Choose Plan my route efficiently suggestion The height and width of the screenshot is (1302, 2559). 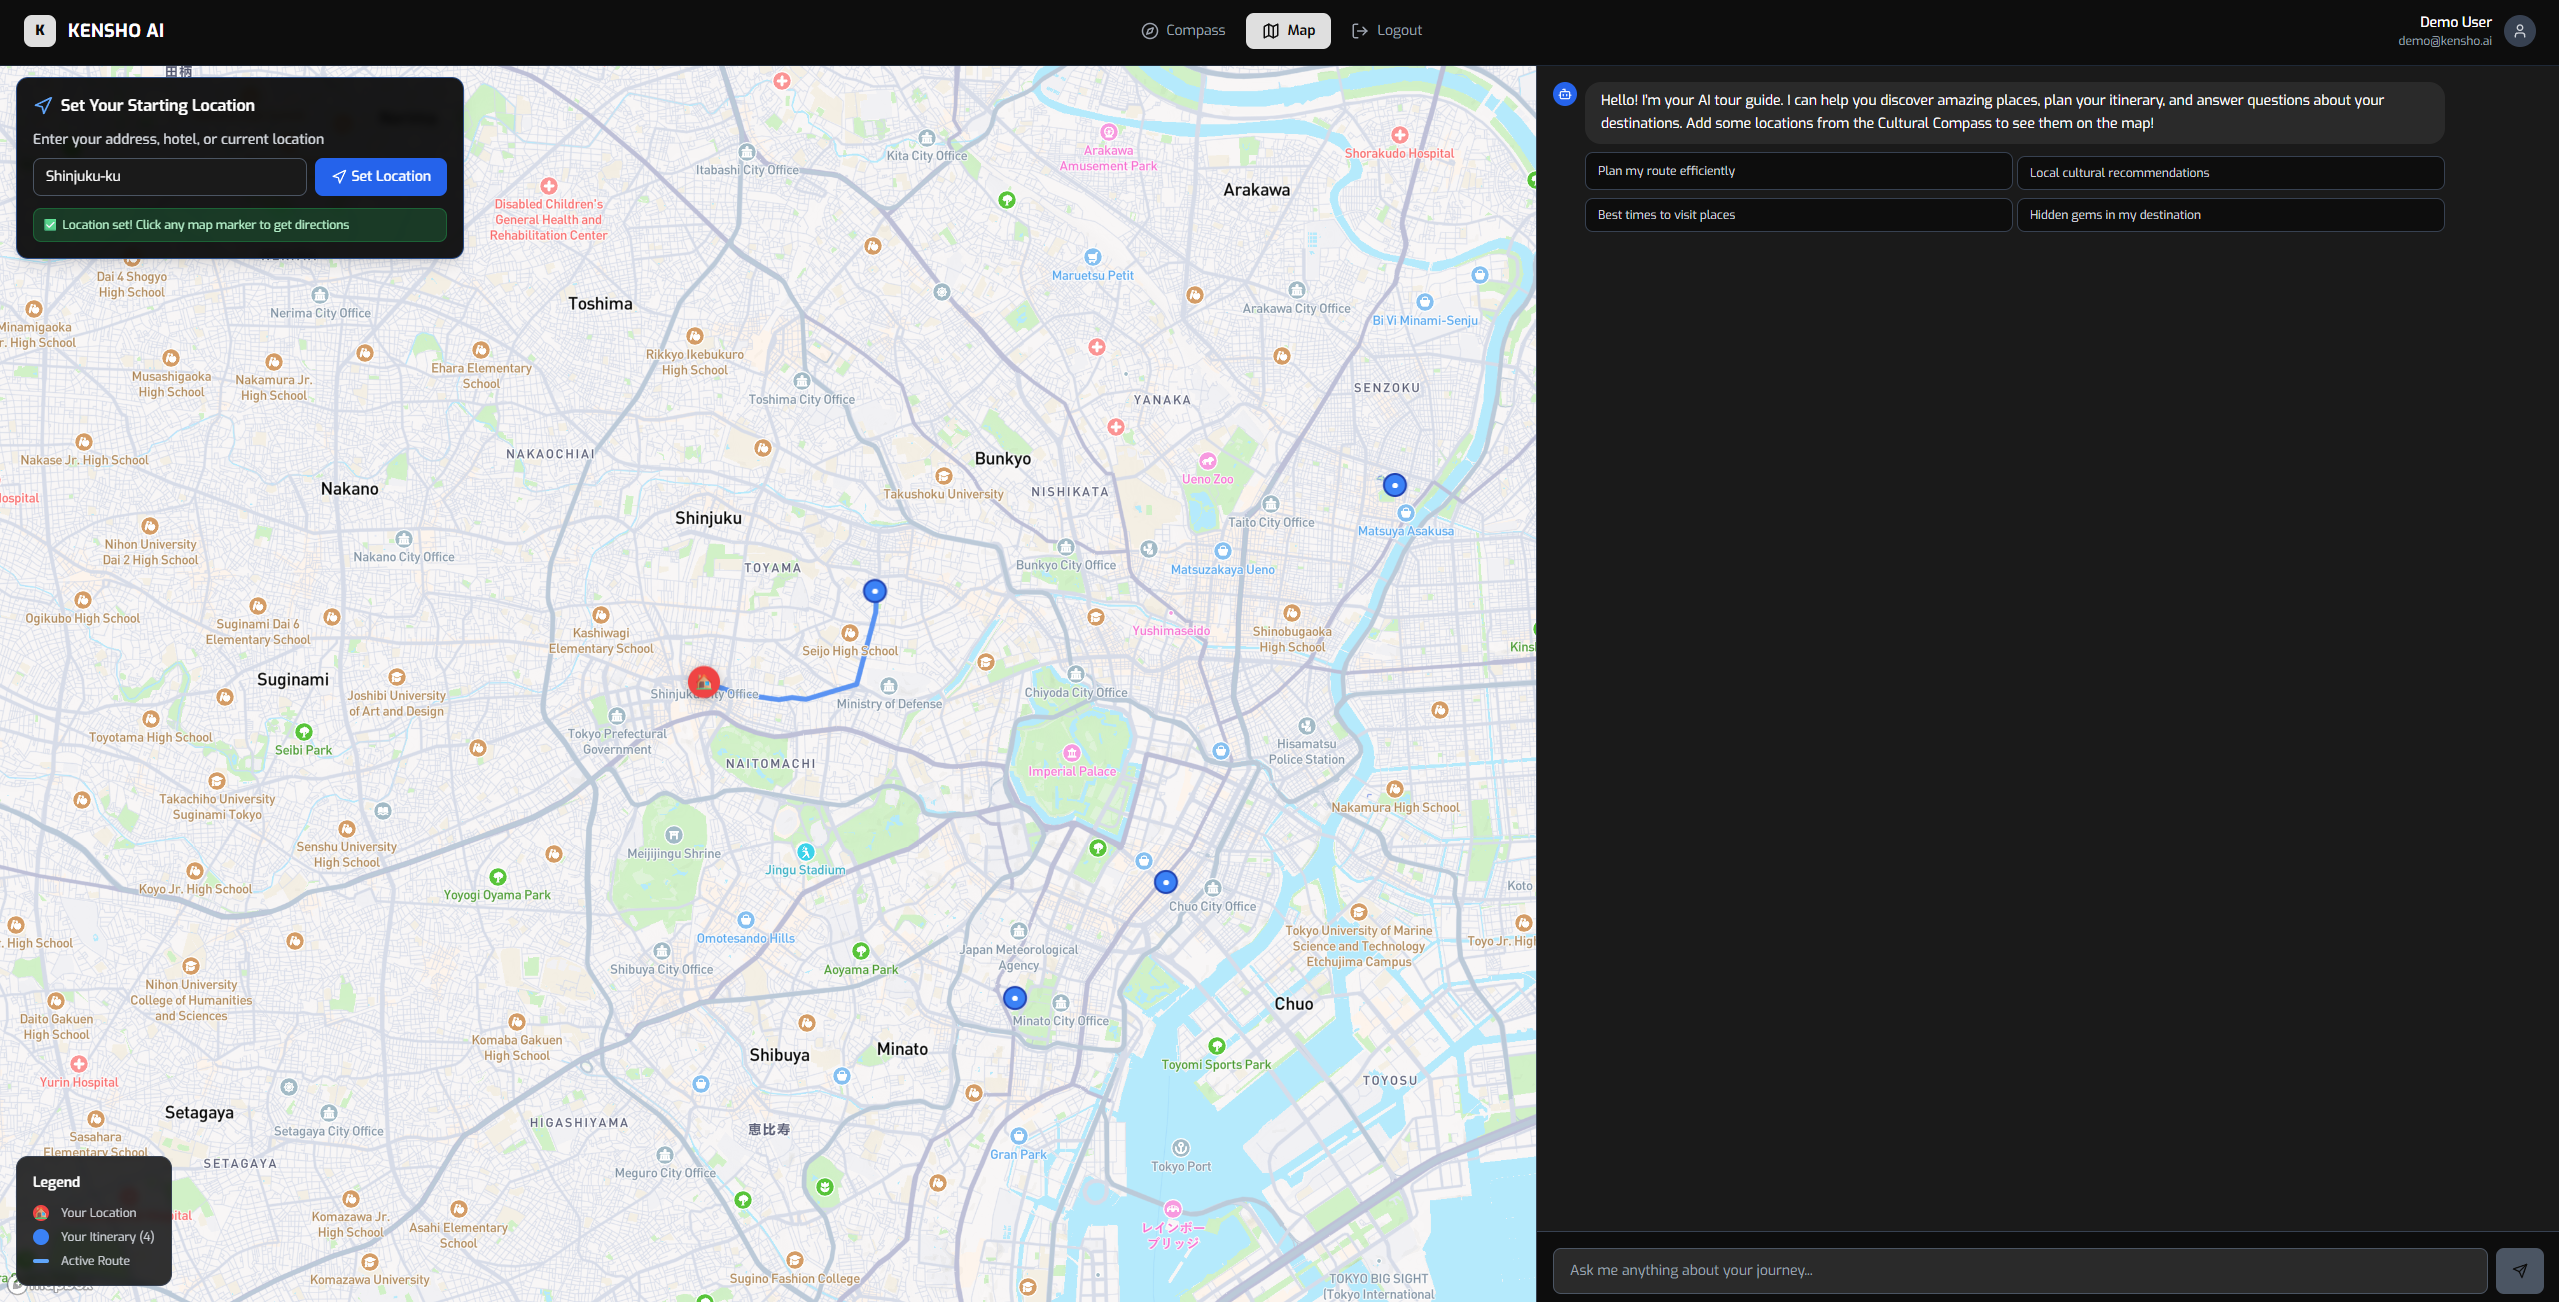click(1797, 171)
